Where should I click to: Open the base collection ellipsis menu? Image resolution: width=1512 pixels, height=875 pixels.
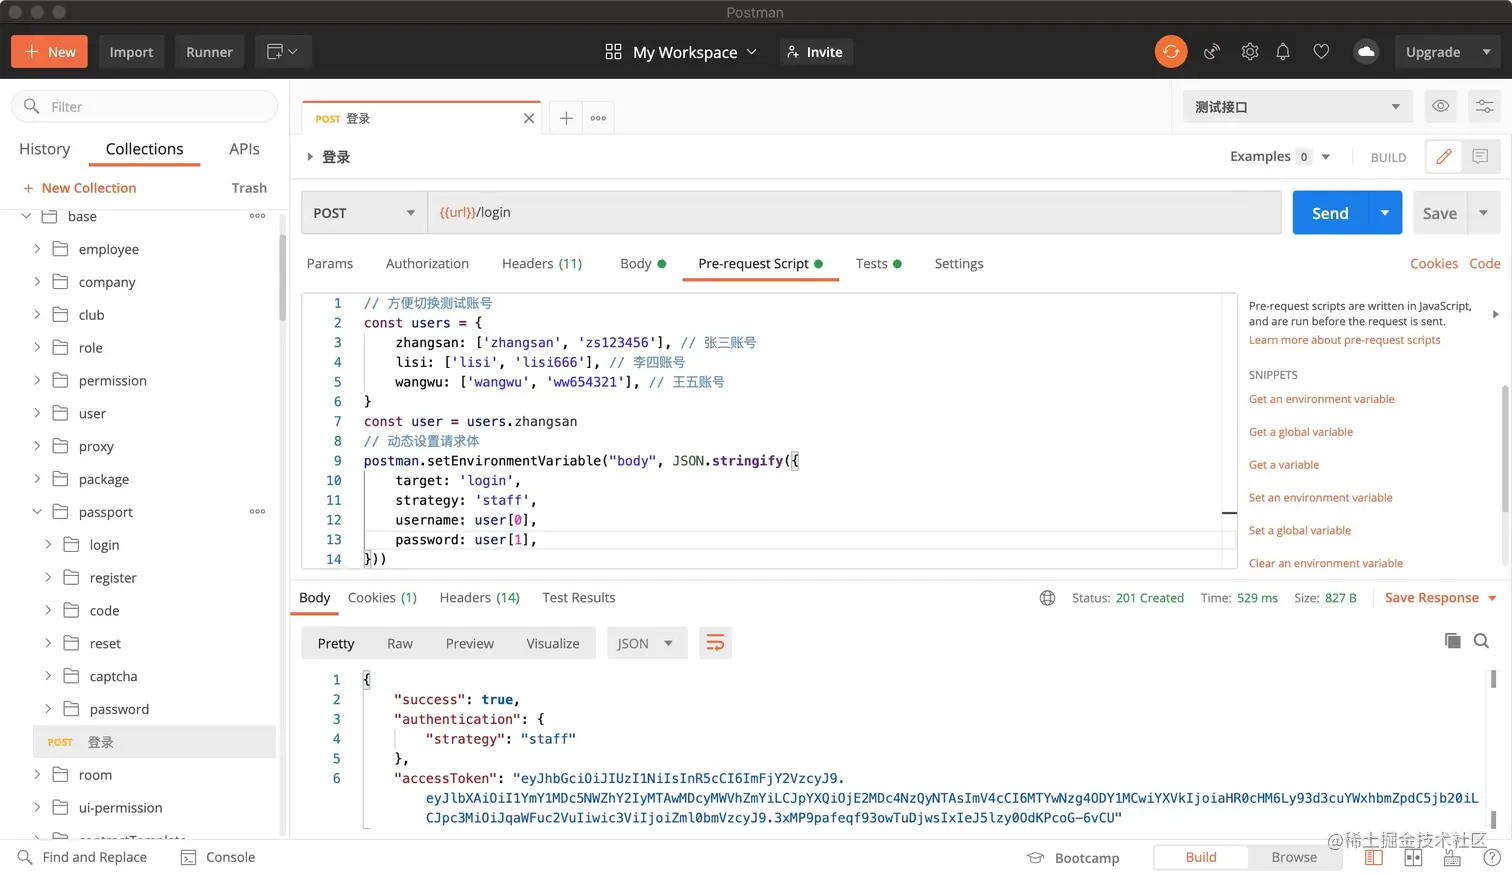click(257, 216)
